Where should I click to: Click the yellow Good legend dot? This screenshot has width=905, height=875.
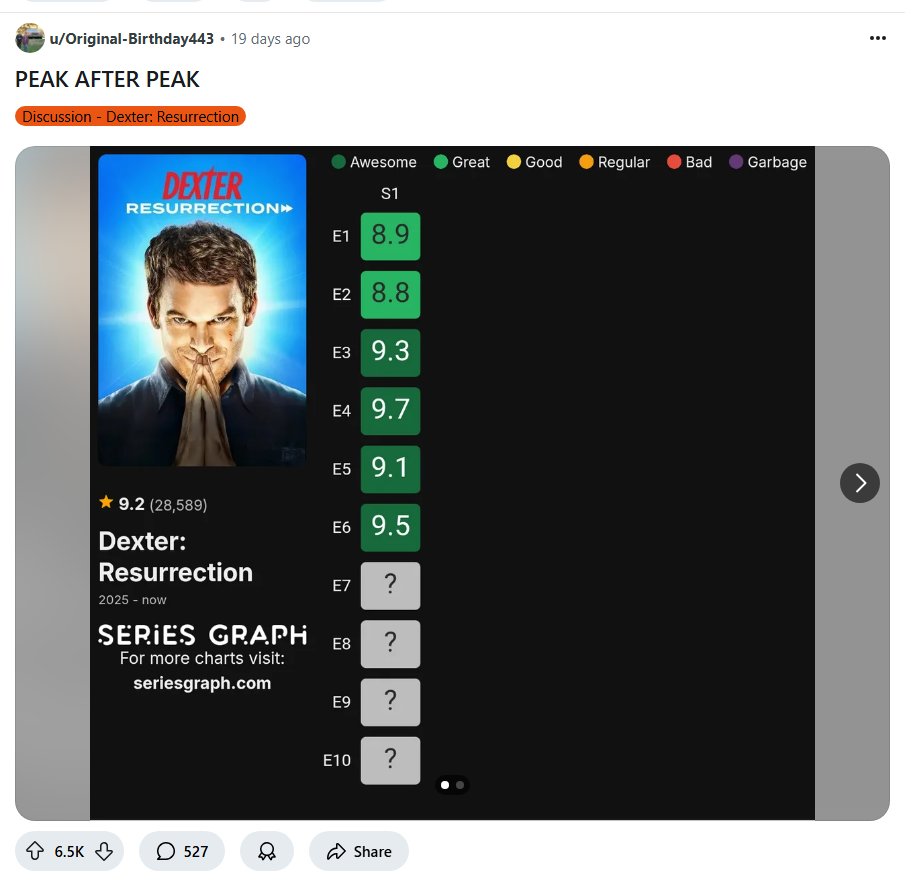(514, 162)
